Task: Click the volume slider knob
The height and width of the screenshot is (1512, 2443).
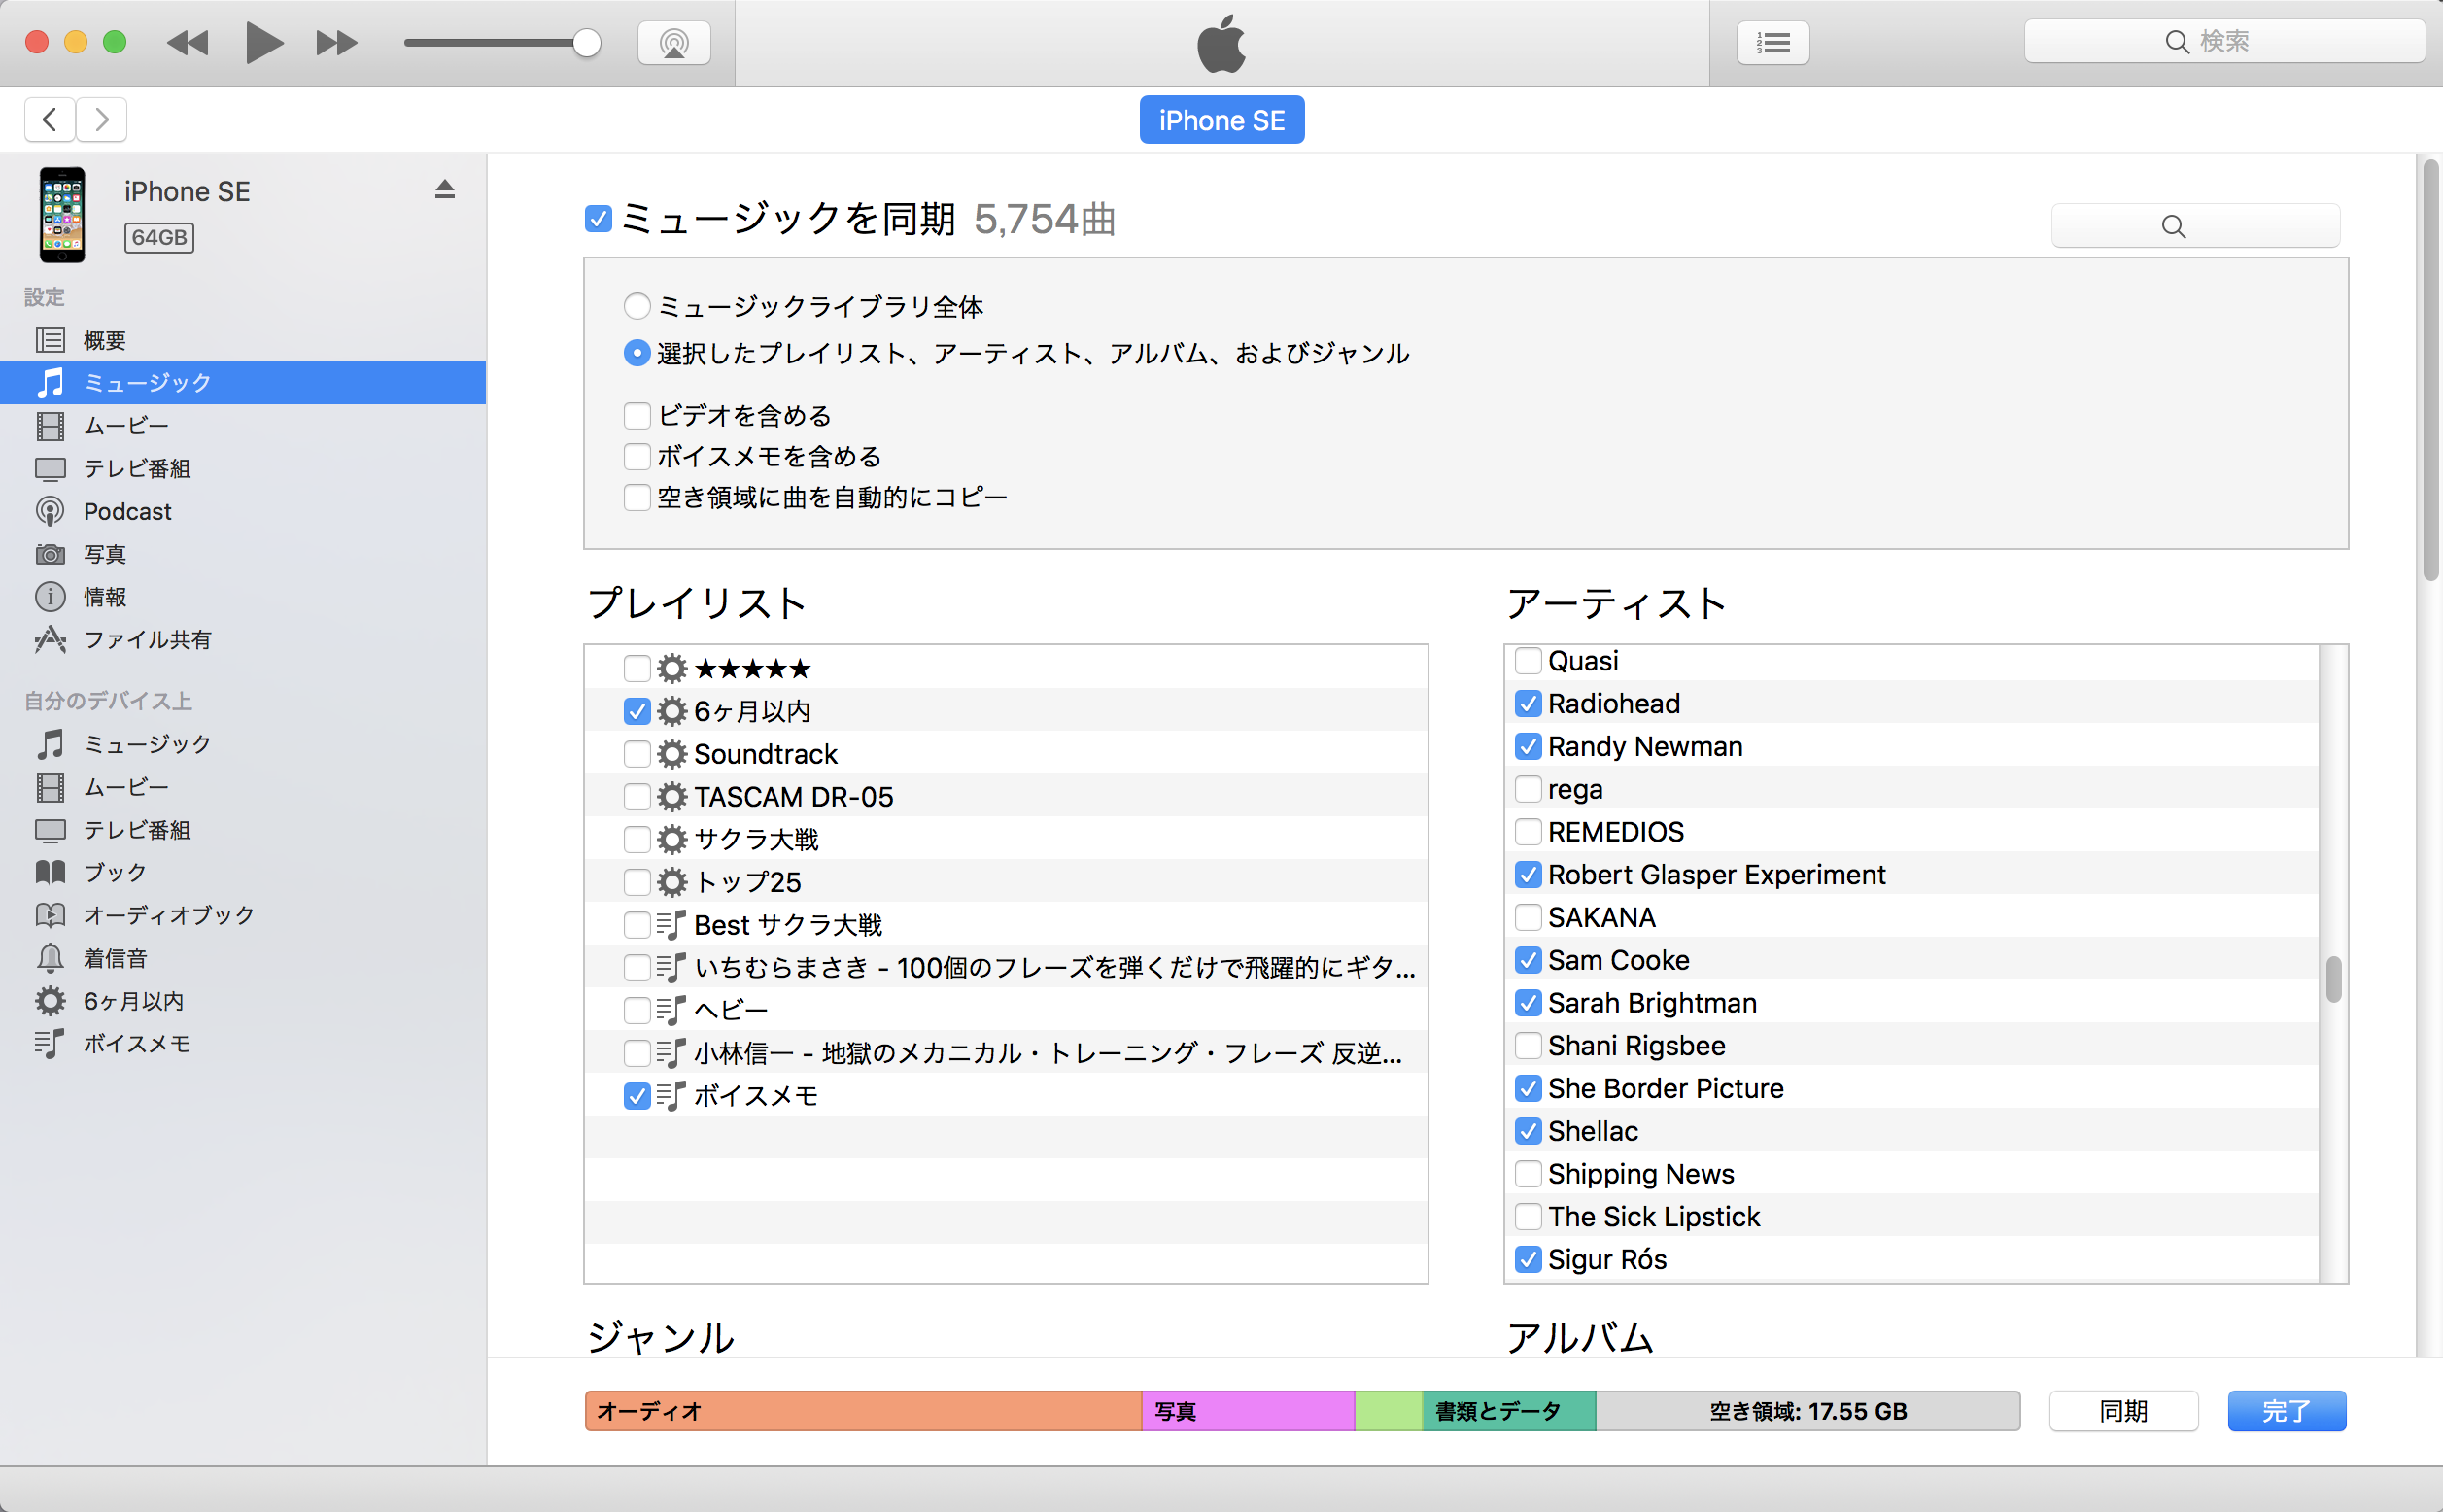Action: click(587, 43)
